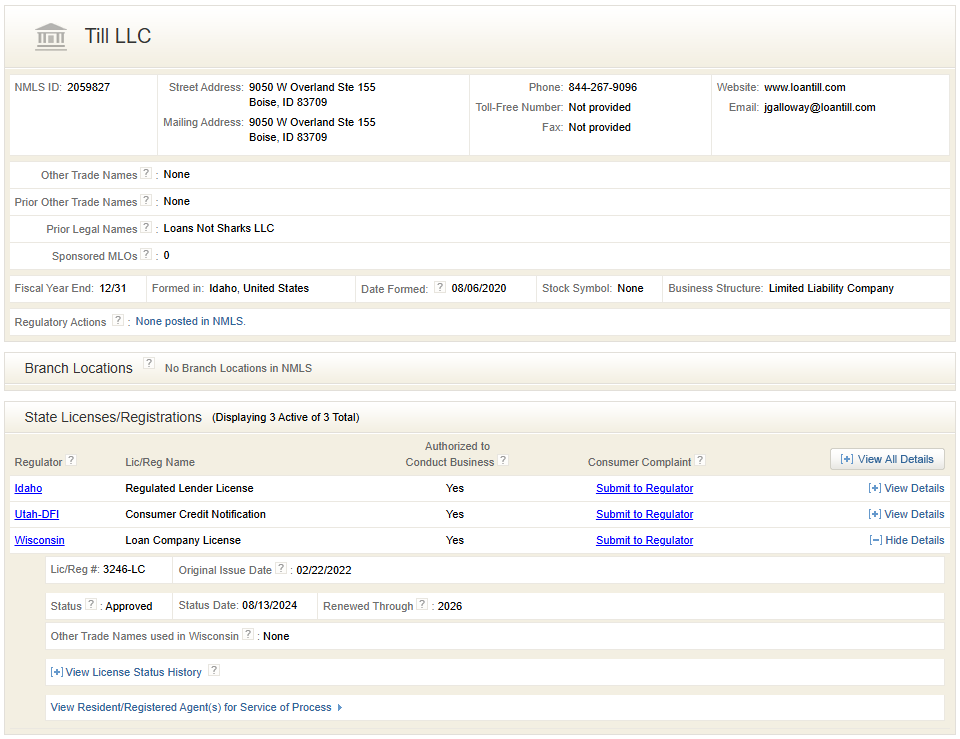Open help icon next to Prior Legal Names

tap(146, 227)
